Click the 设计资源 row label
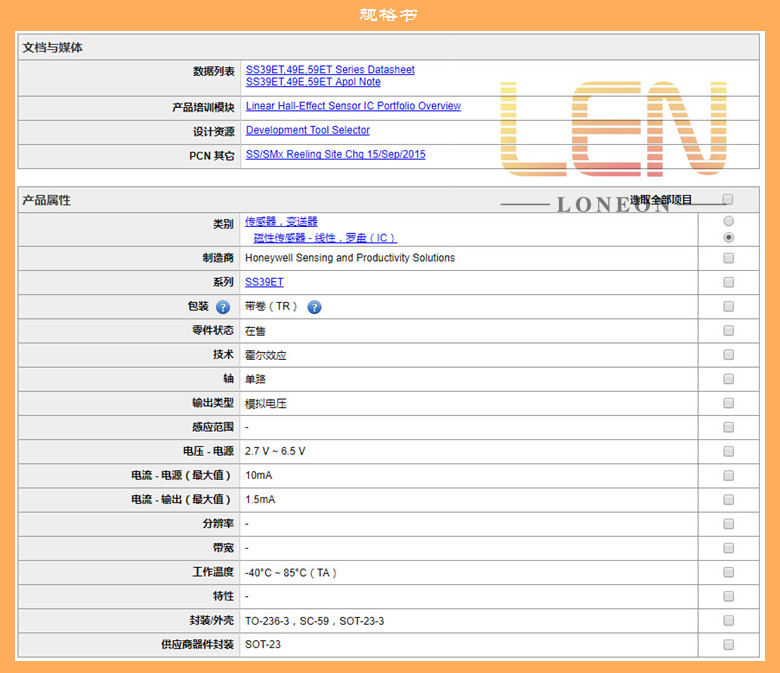This screenshot has width=780, height=673. pos(213,131)
